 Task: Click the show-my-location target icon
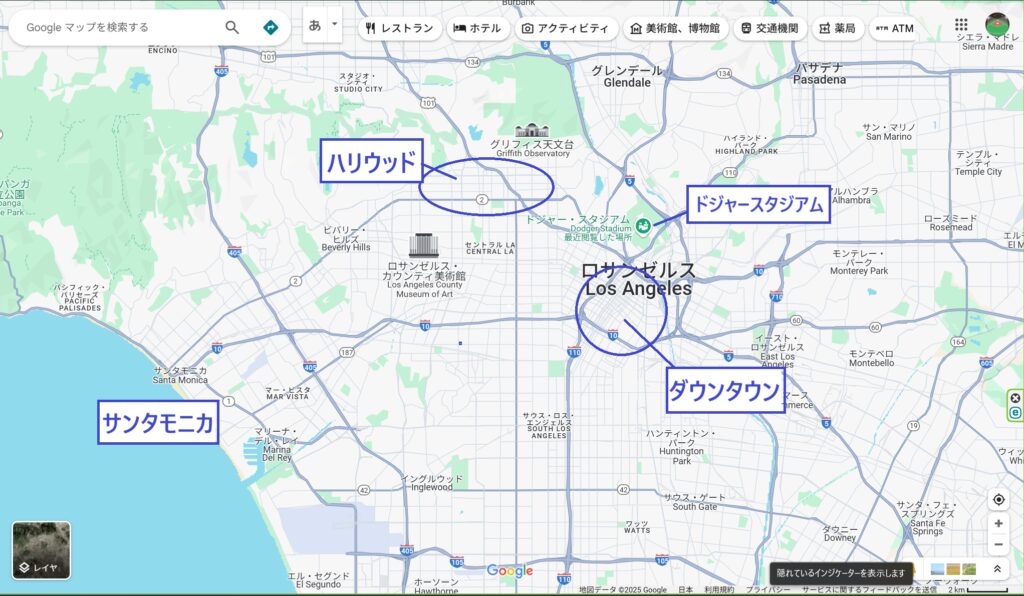[999, 499]
